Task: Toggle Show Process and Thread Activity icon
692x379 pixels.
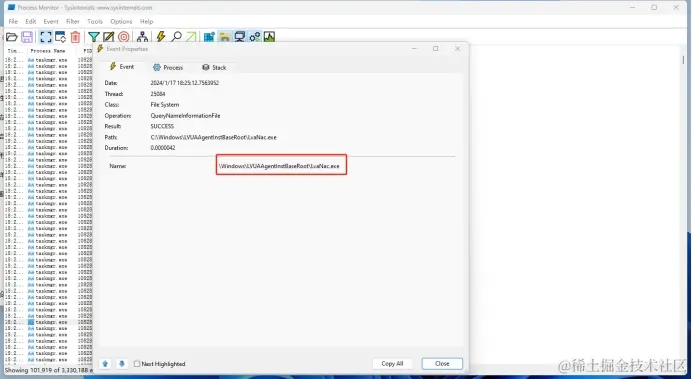Action: pyautogui.click(x=255, y=37)
